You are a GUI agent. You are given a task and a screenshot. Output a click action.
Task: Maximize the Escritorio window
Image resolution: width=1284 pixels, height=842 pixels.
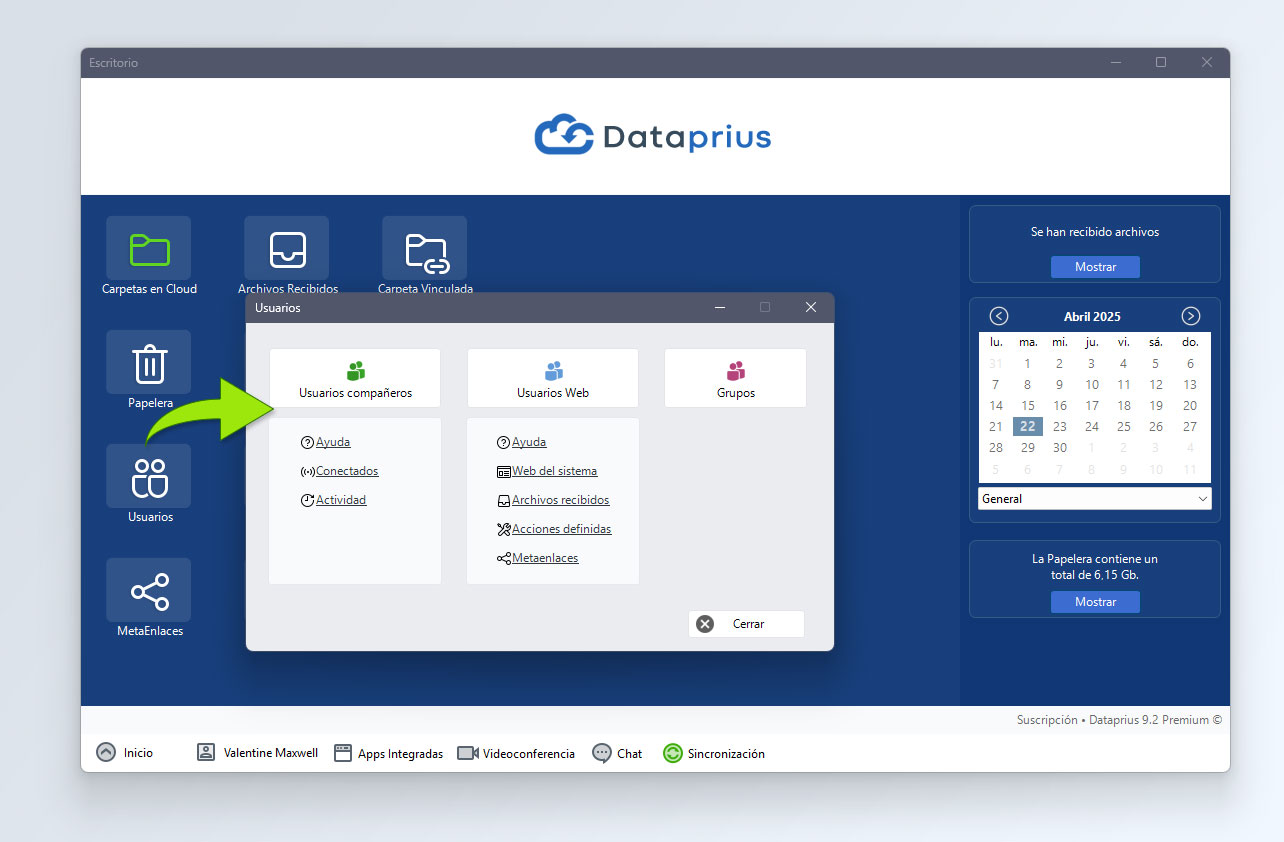(1161, 62)
